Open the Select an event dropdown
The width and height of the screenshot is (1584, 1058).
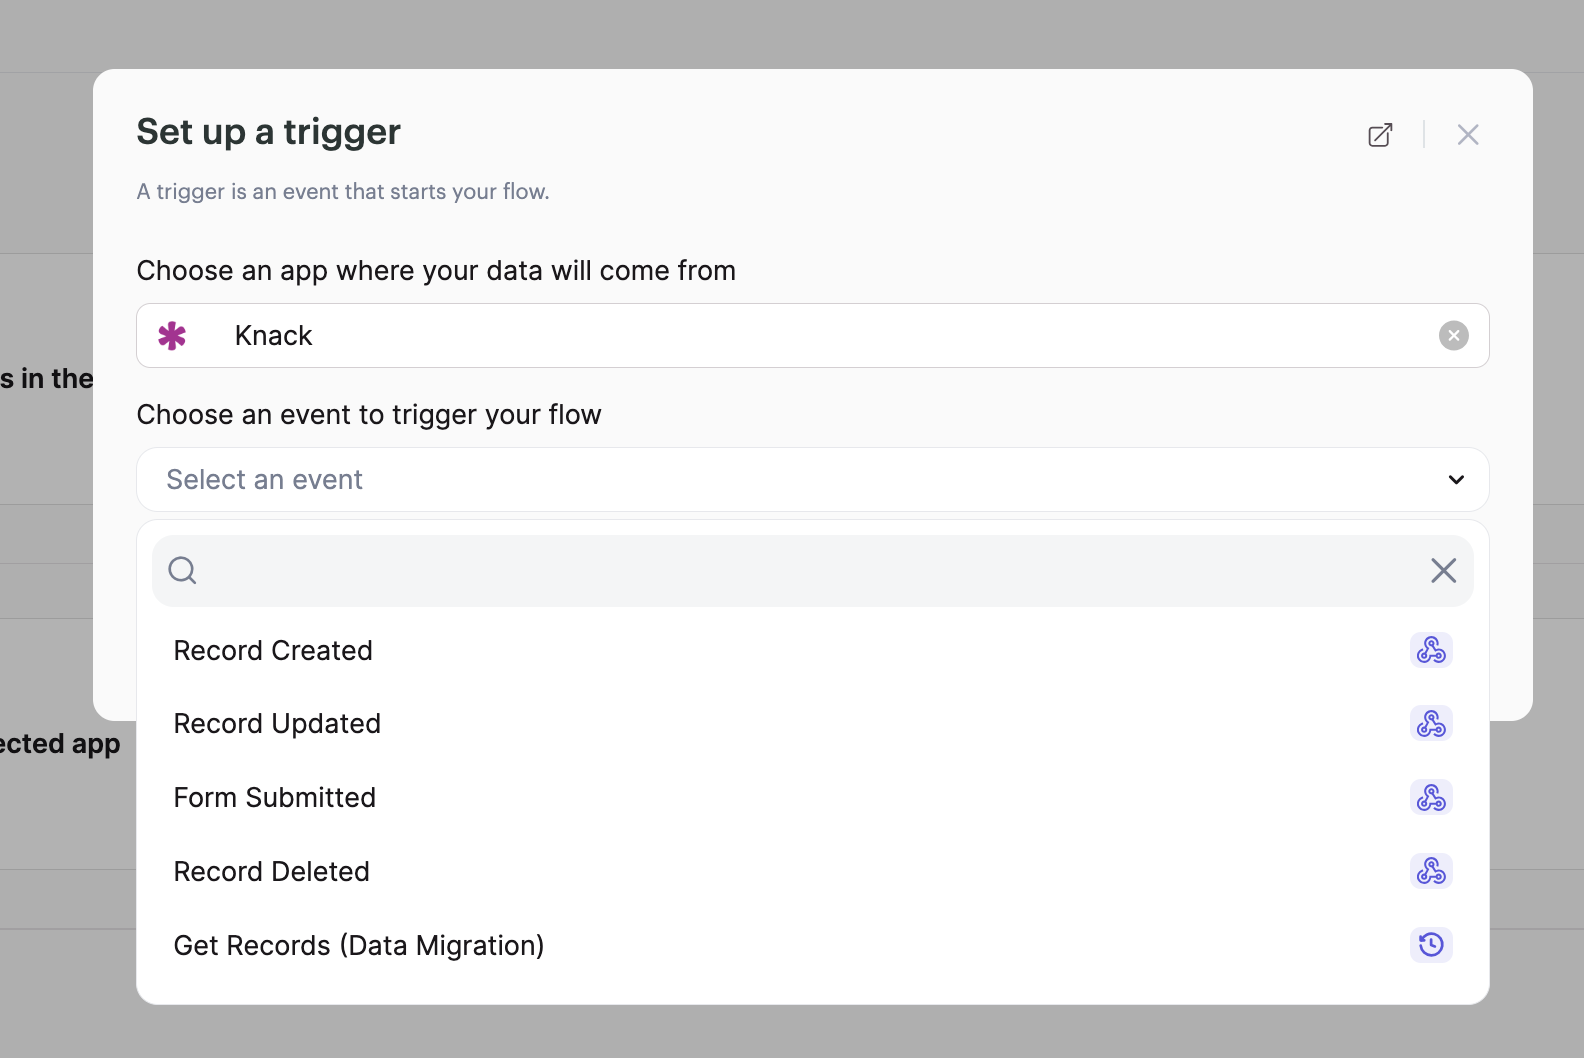tap(800, 480)
